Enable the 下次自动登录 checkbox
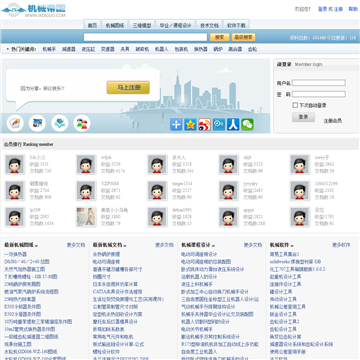Viewport: 360px width, 360px height. [x=295, y=105]
